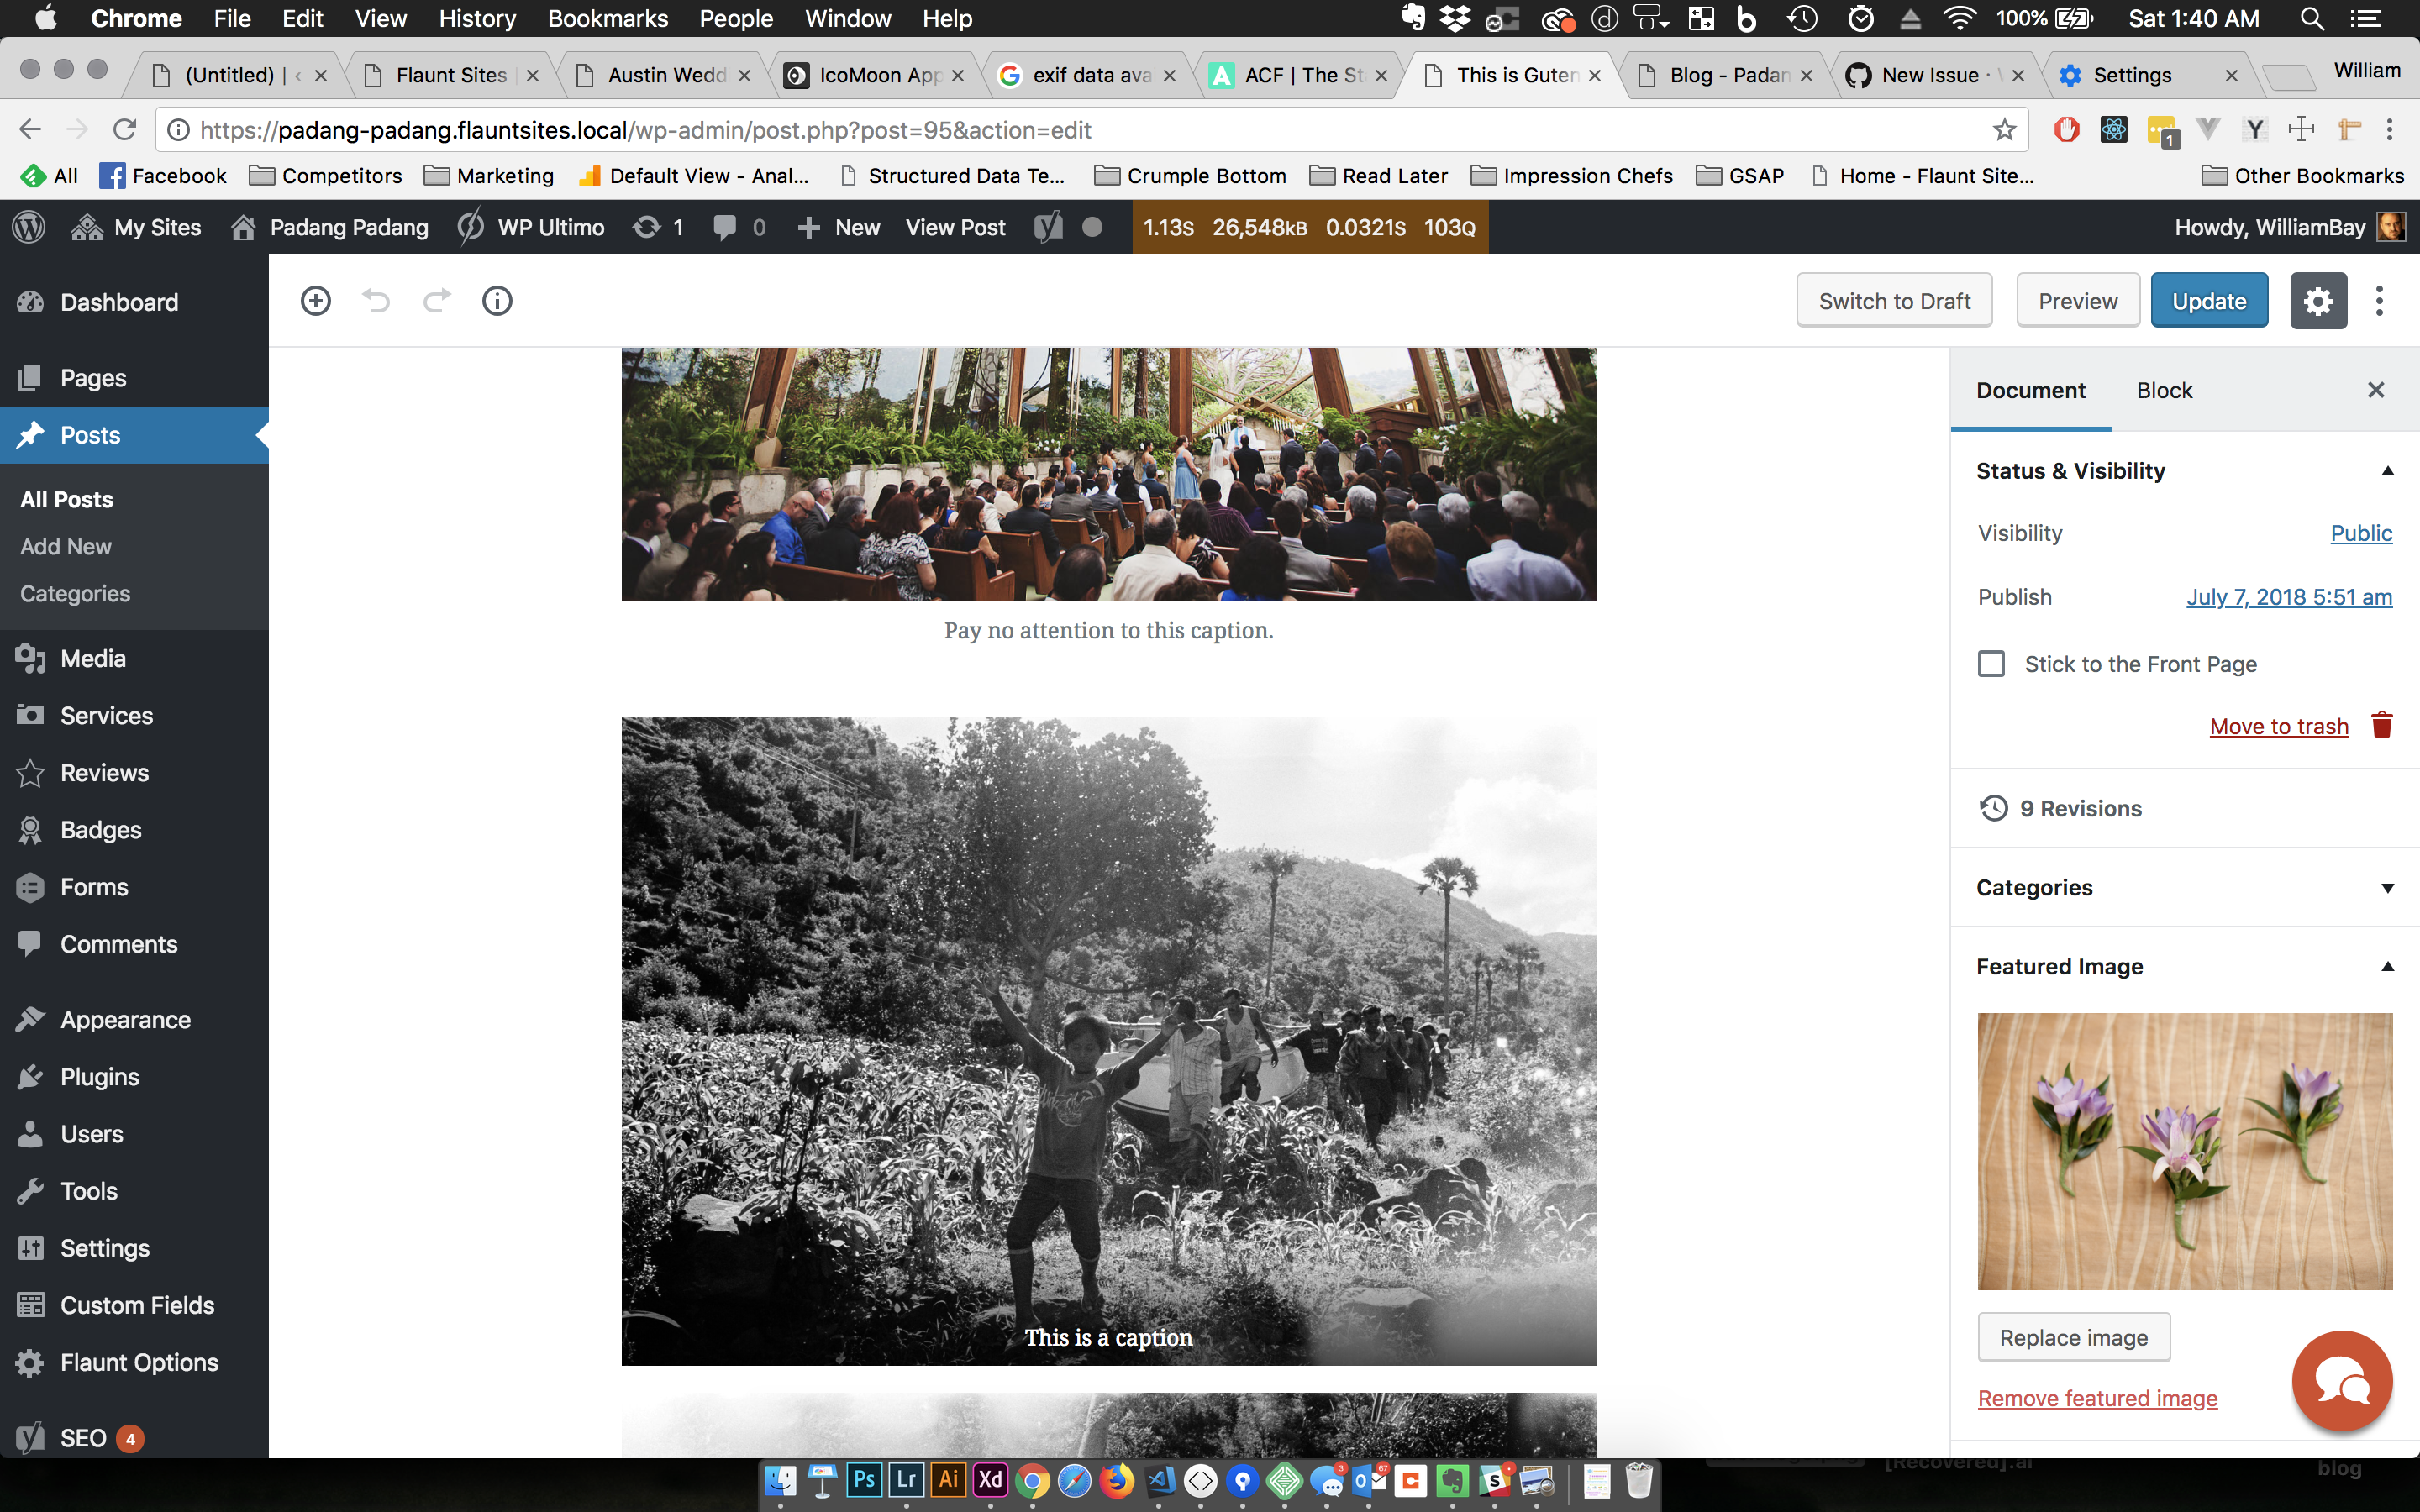Collapse the Featured Image panel
The width and height of the screenshot is (2420, 1512).
coord(2387,967)
